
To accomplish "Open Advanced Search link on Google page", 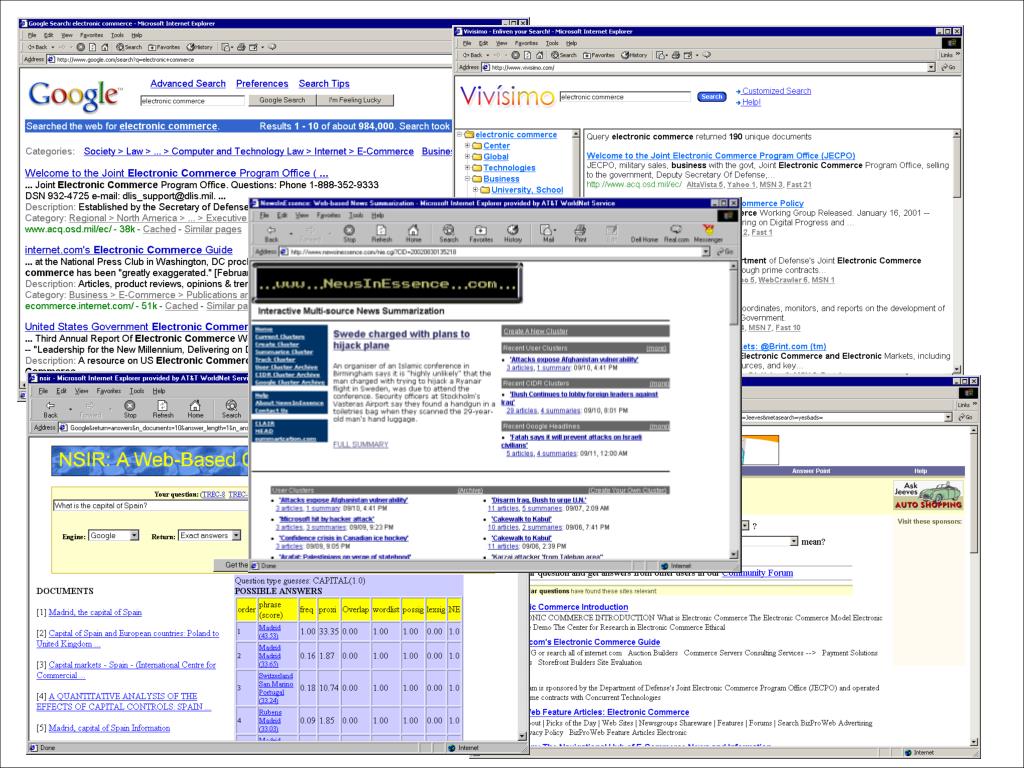I will [188, 84].
